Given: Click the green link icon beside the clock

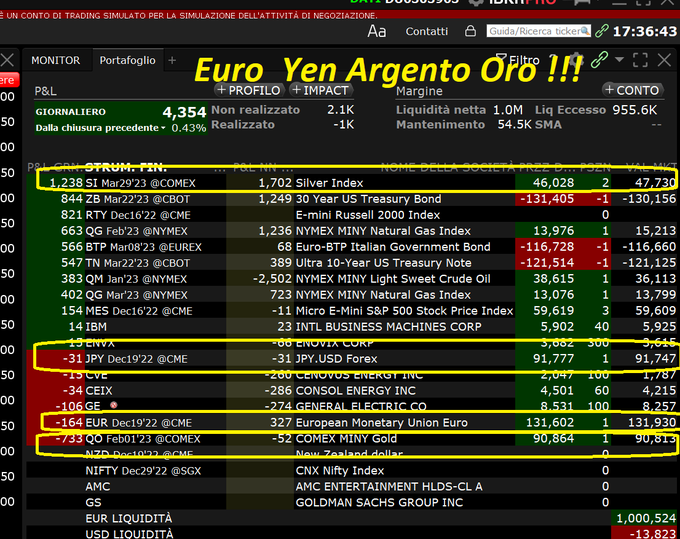Looking at the screenshot, I should point(602,31).
